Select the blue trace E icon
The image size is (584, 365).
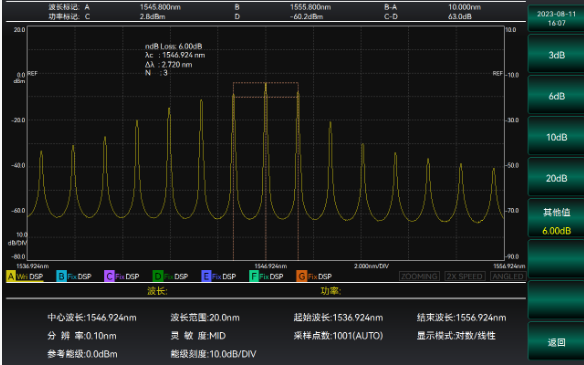[x=206, y=276]
